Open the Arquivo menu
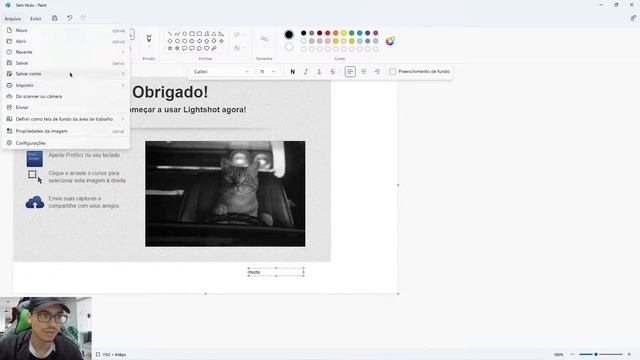The width and height of the screenshot is (640, 360). coord(13,18)
